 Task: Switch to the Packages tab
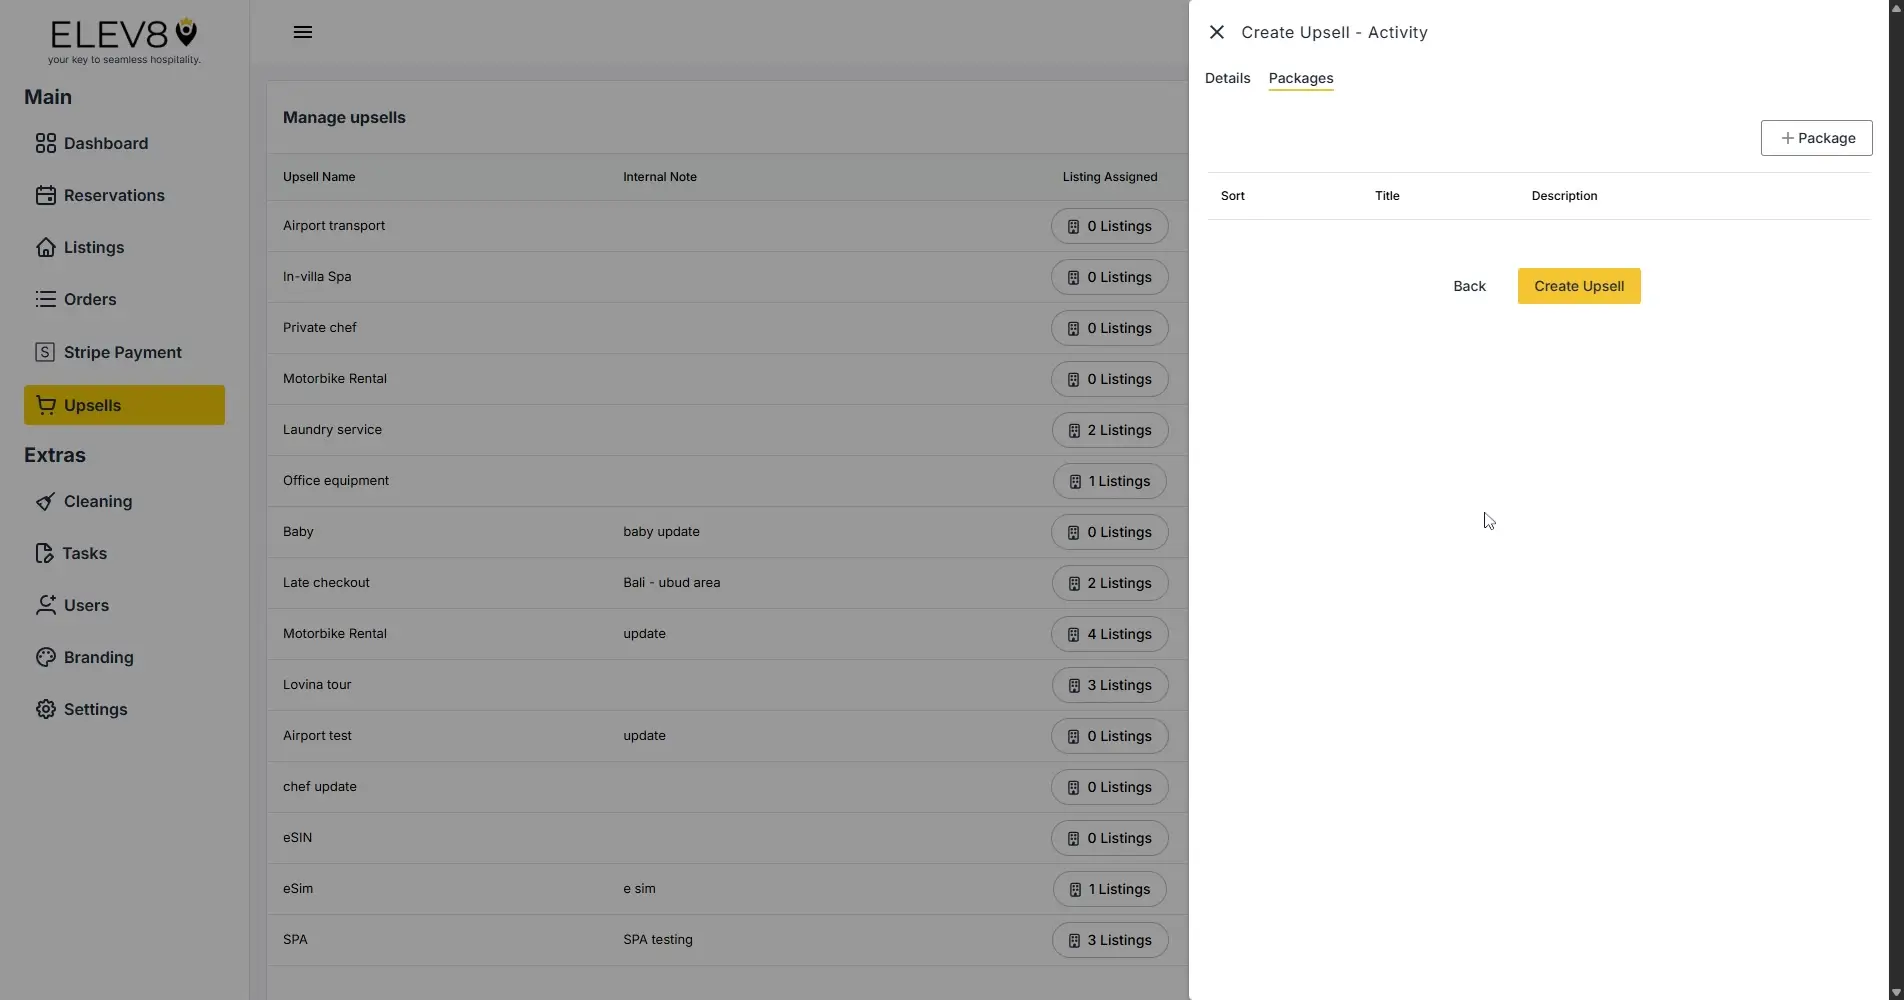[x=1300, y=78]
